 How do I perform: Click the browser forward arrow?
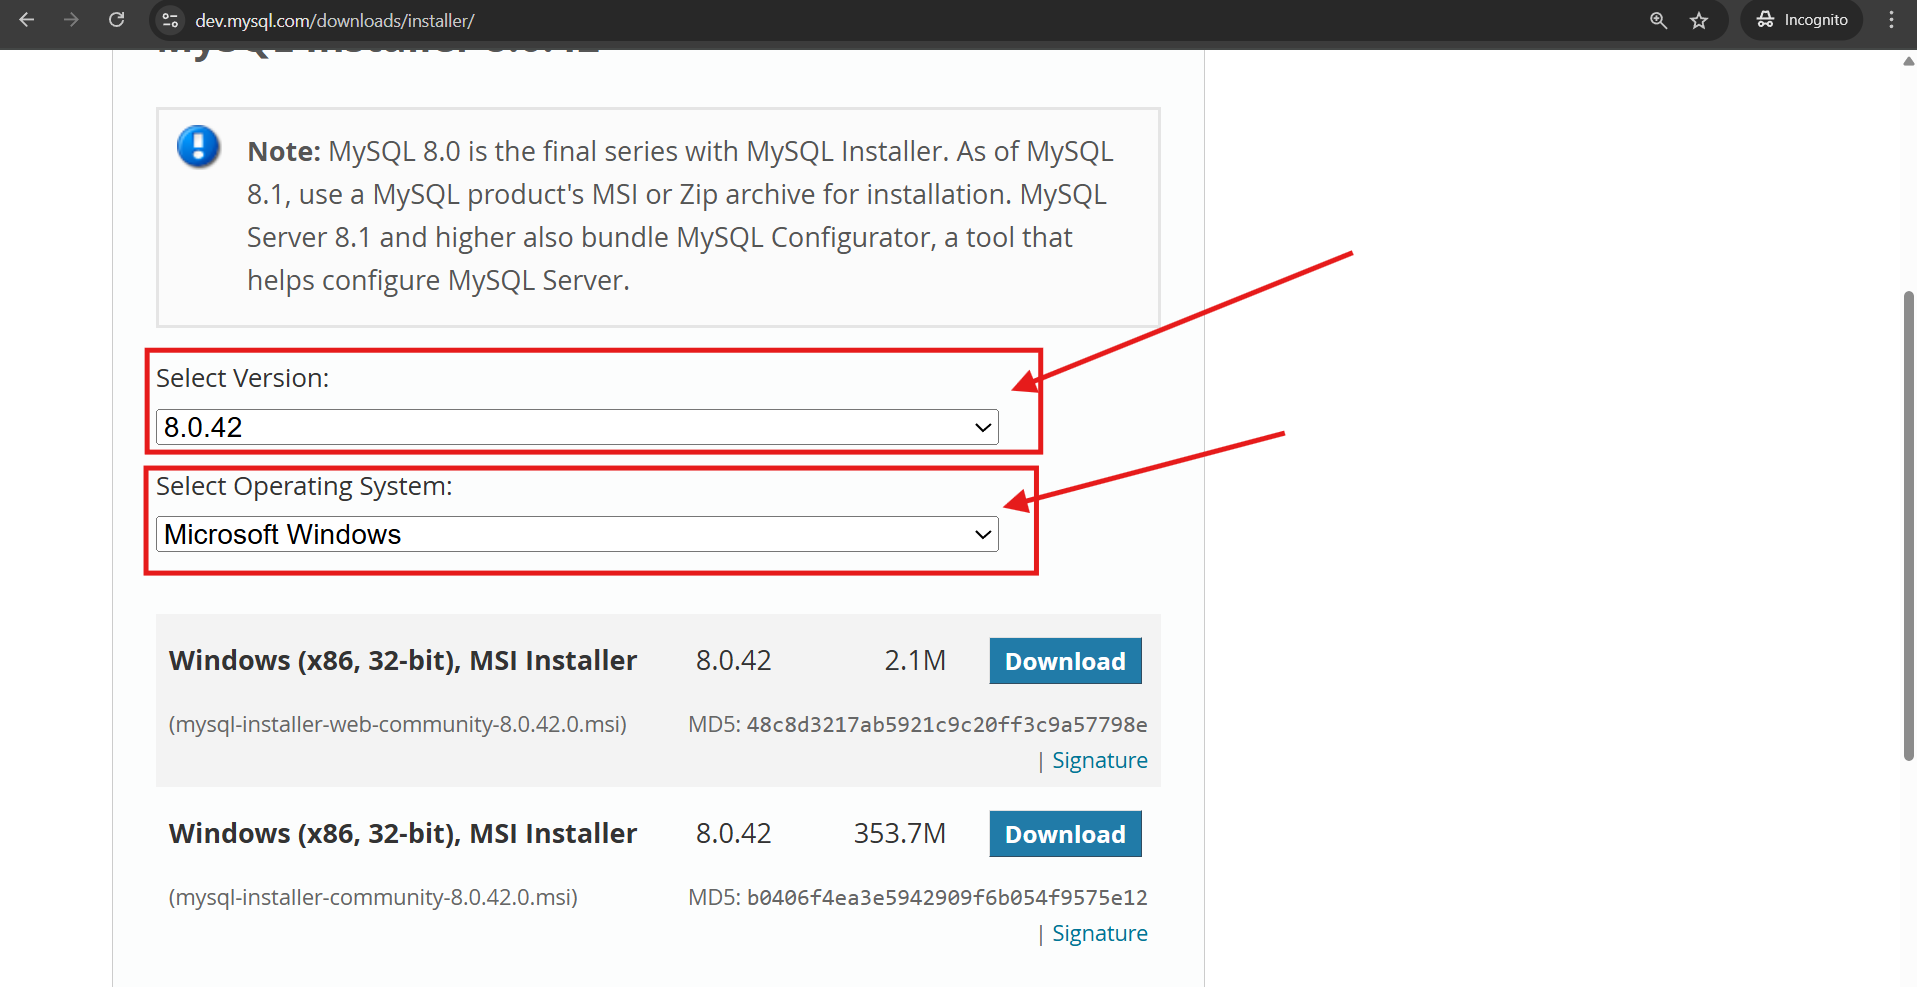point(71,20)
